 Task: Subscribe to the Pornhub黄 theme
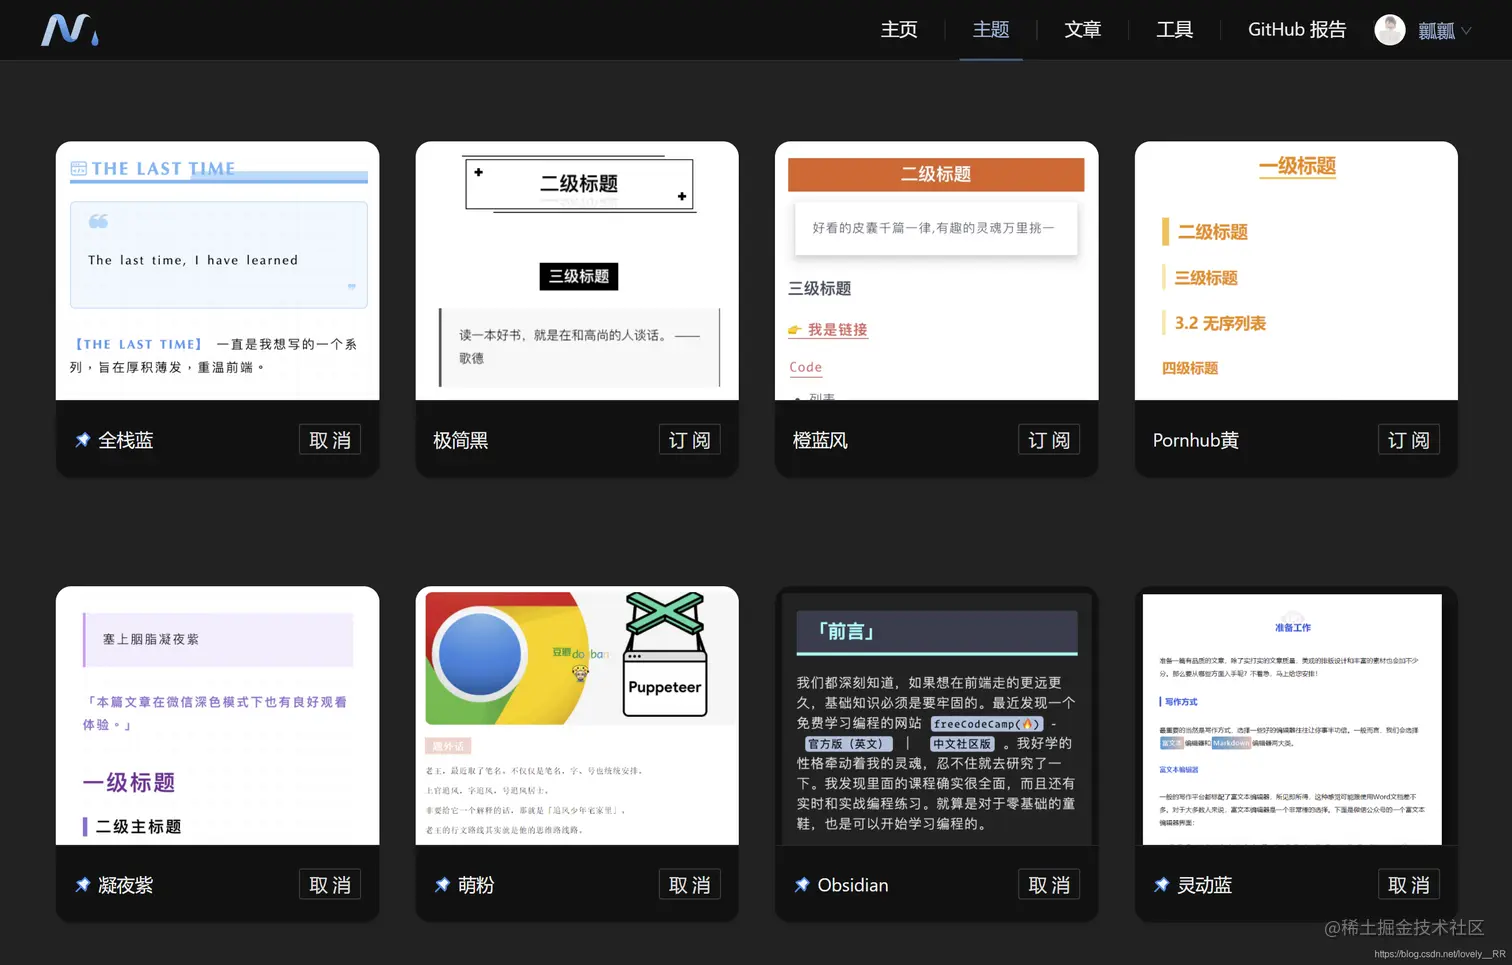1408,438
